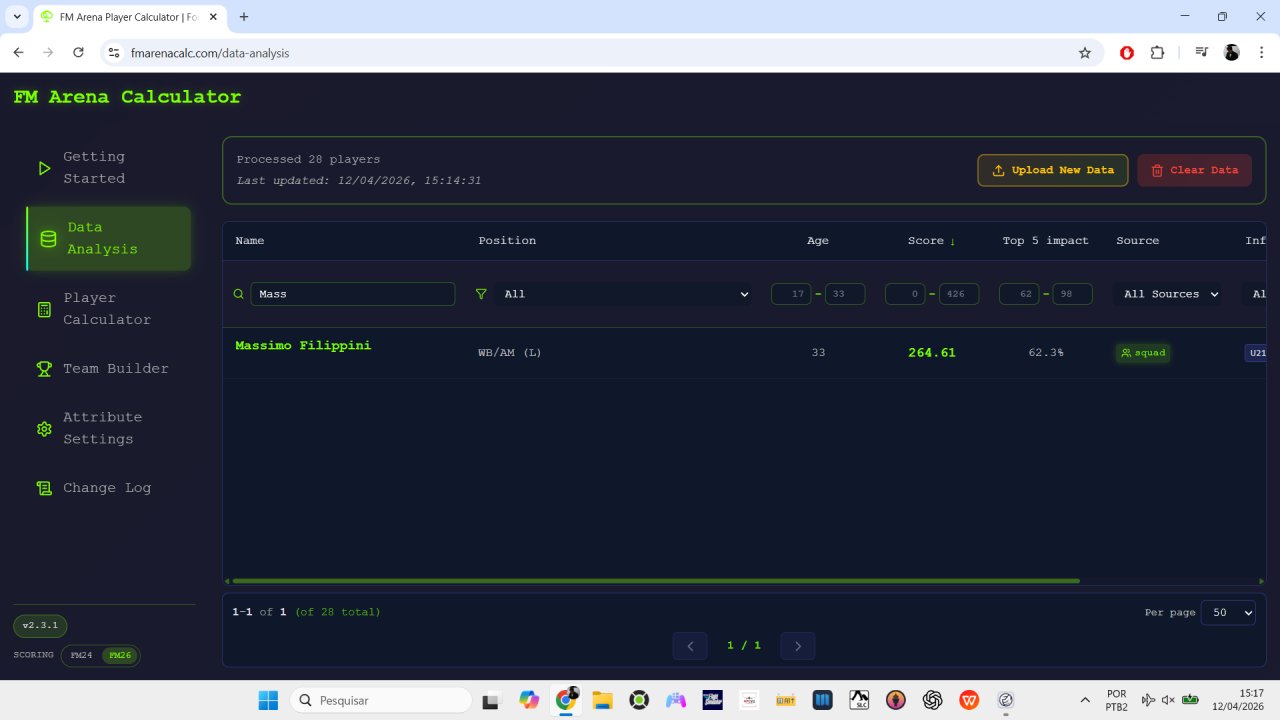
Task: Click the Windows taskbar search box
Action: coord(381,700)
